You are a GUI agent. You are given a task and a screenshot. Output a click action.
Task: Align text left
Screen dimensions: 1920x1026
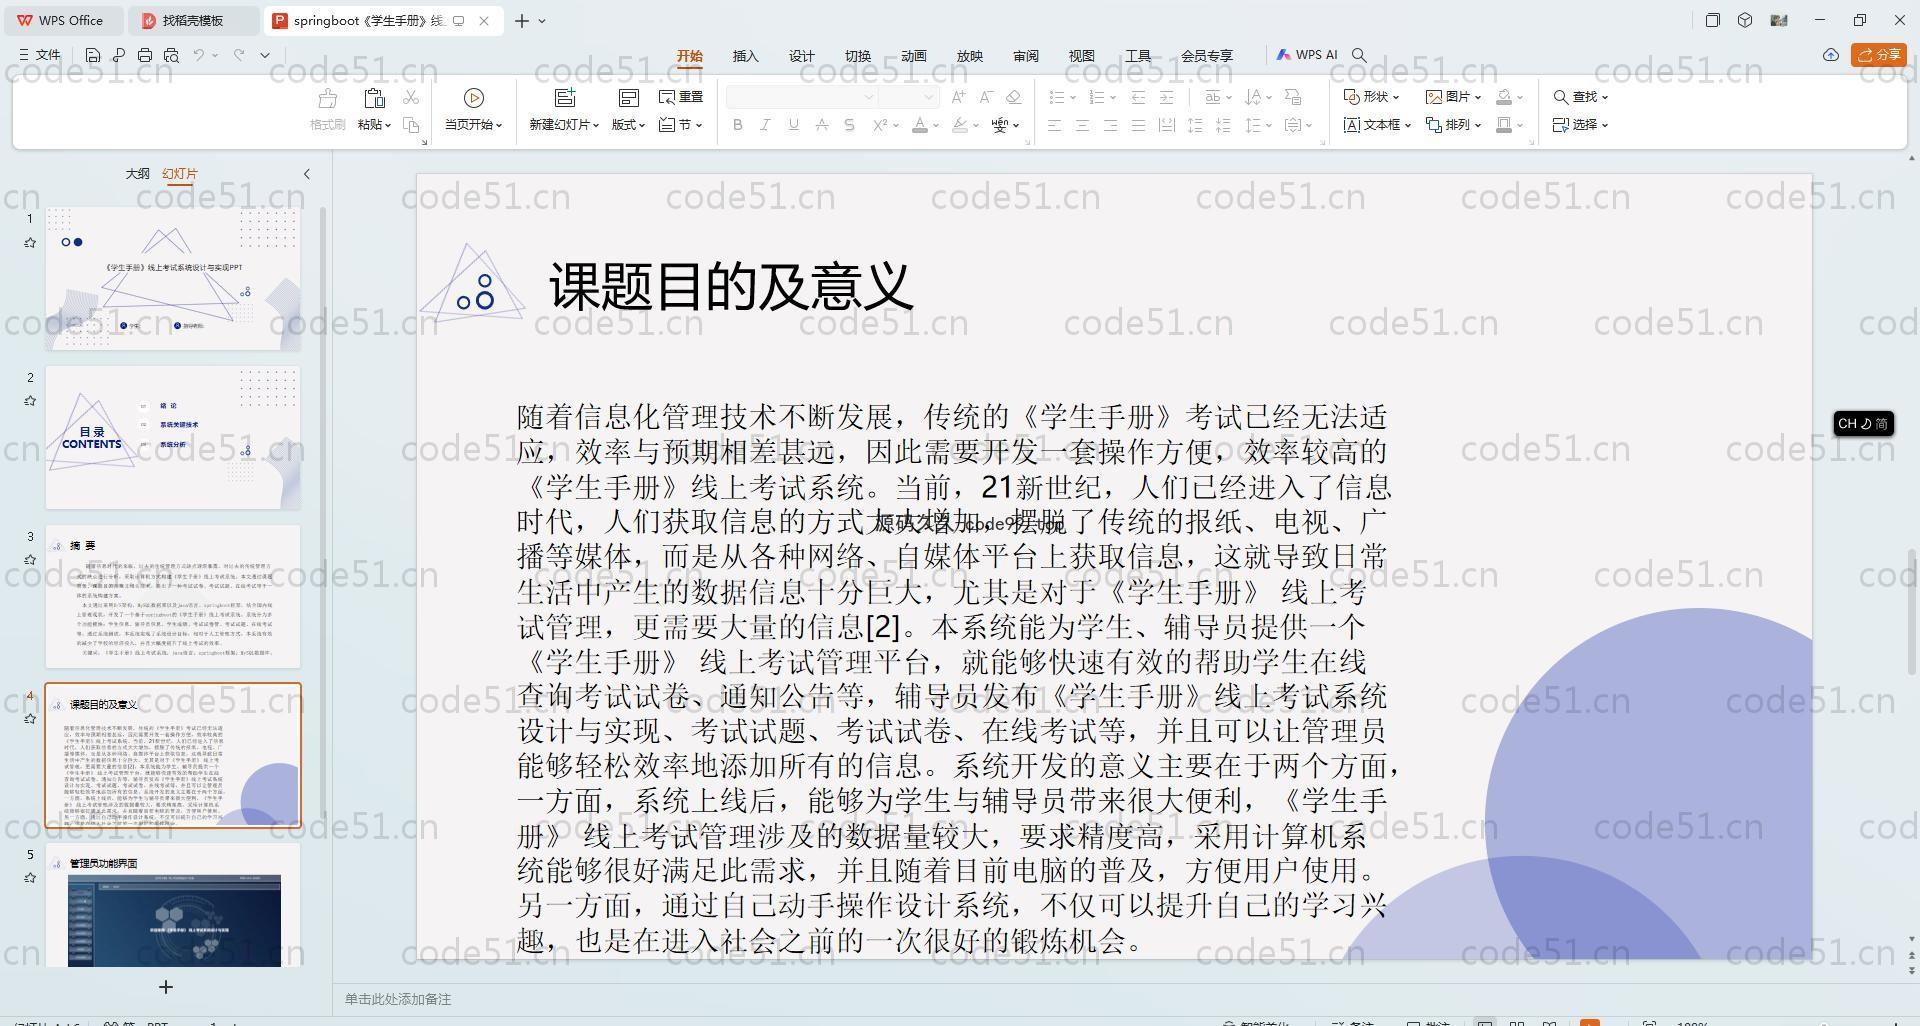(1054, 125)
